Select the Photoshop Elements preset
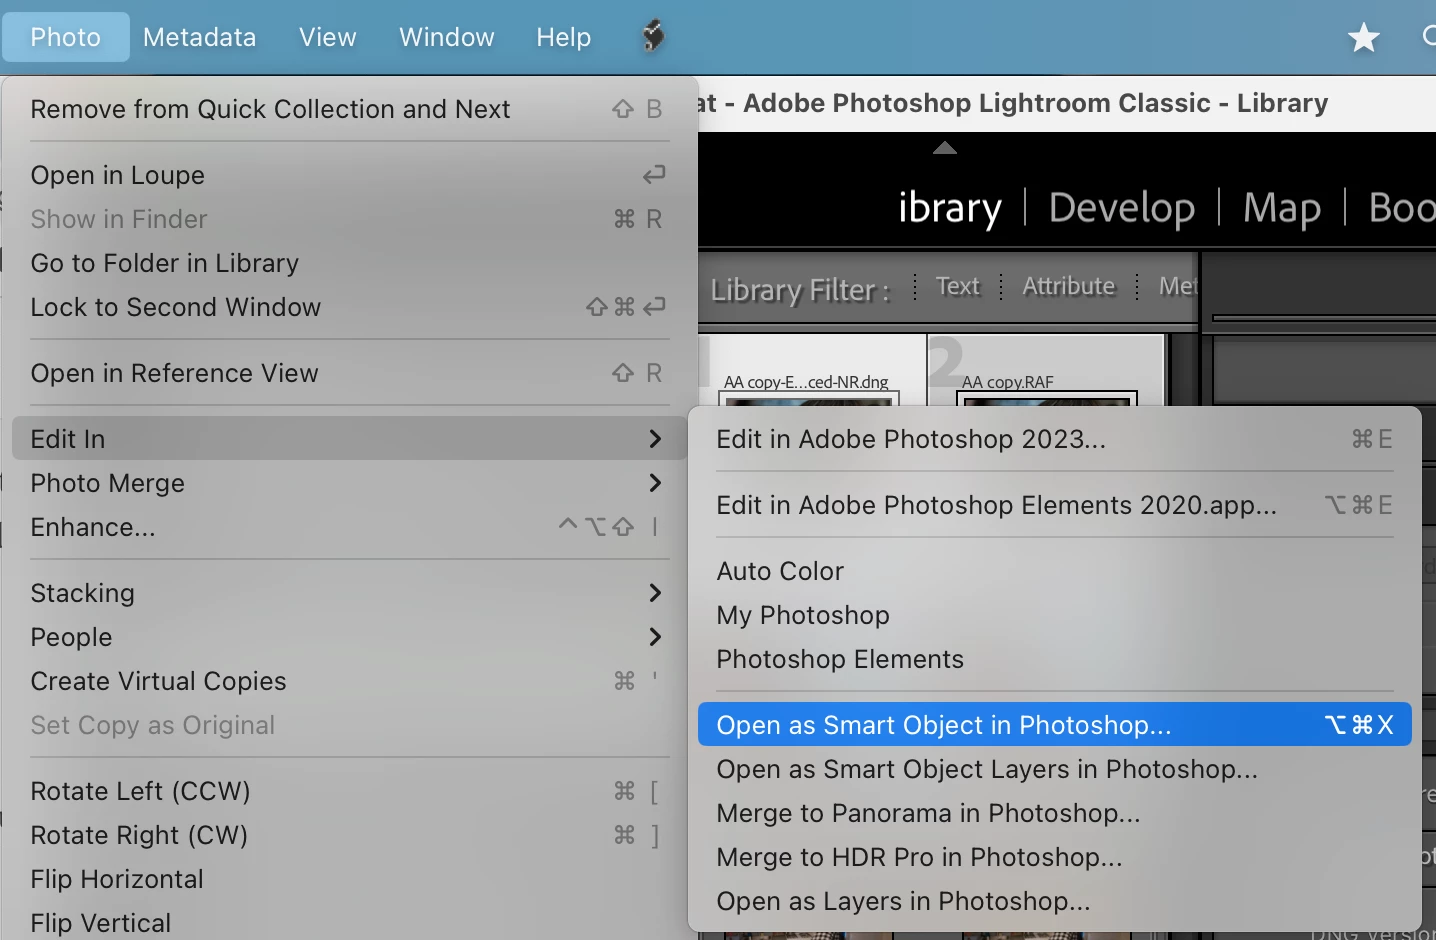 pyautogui.click(x=1055, y=659)
